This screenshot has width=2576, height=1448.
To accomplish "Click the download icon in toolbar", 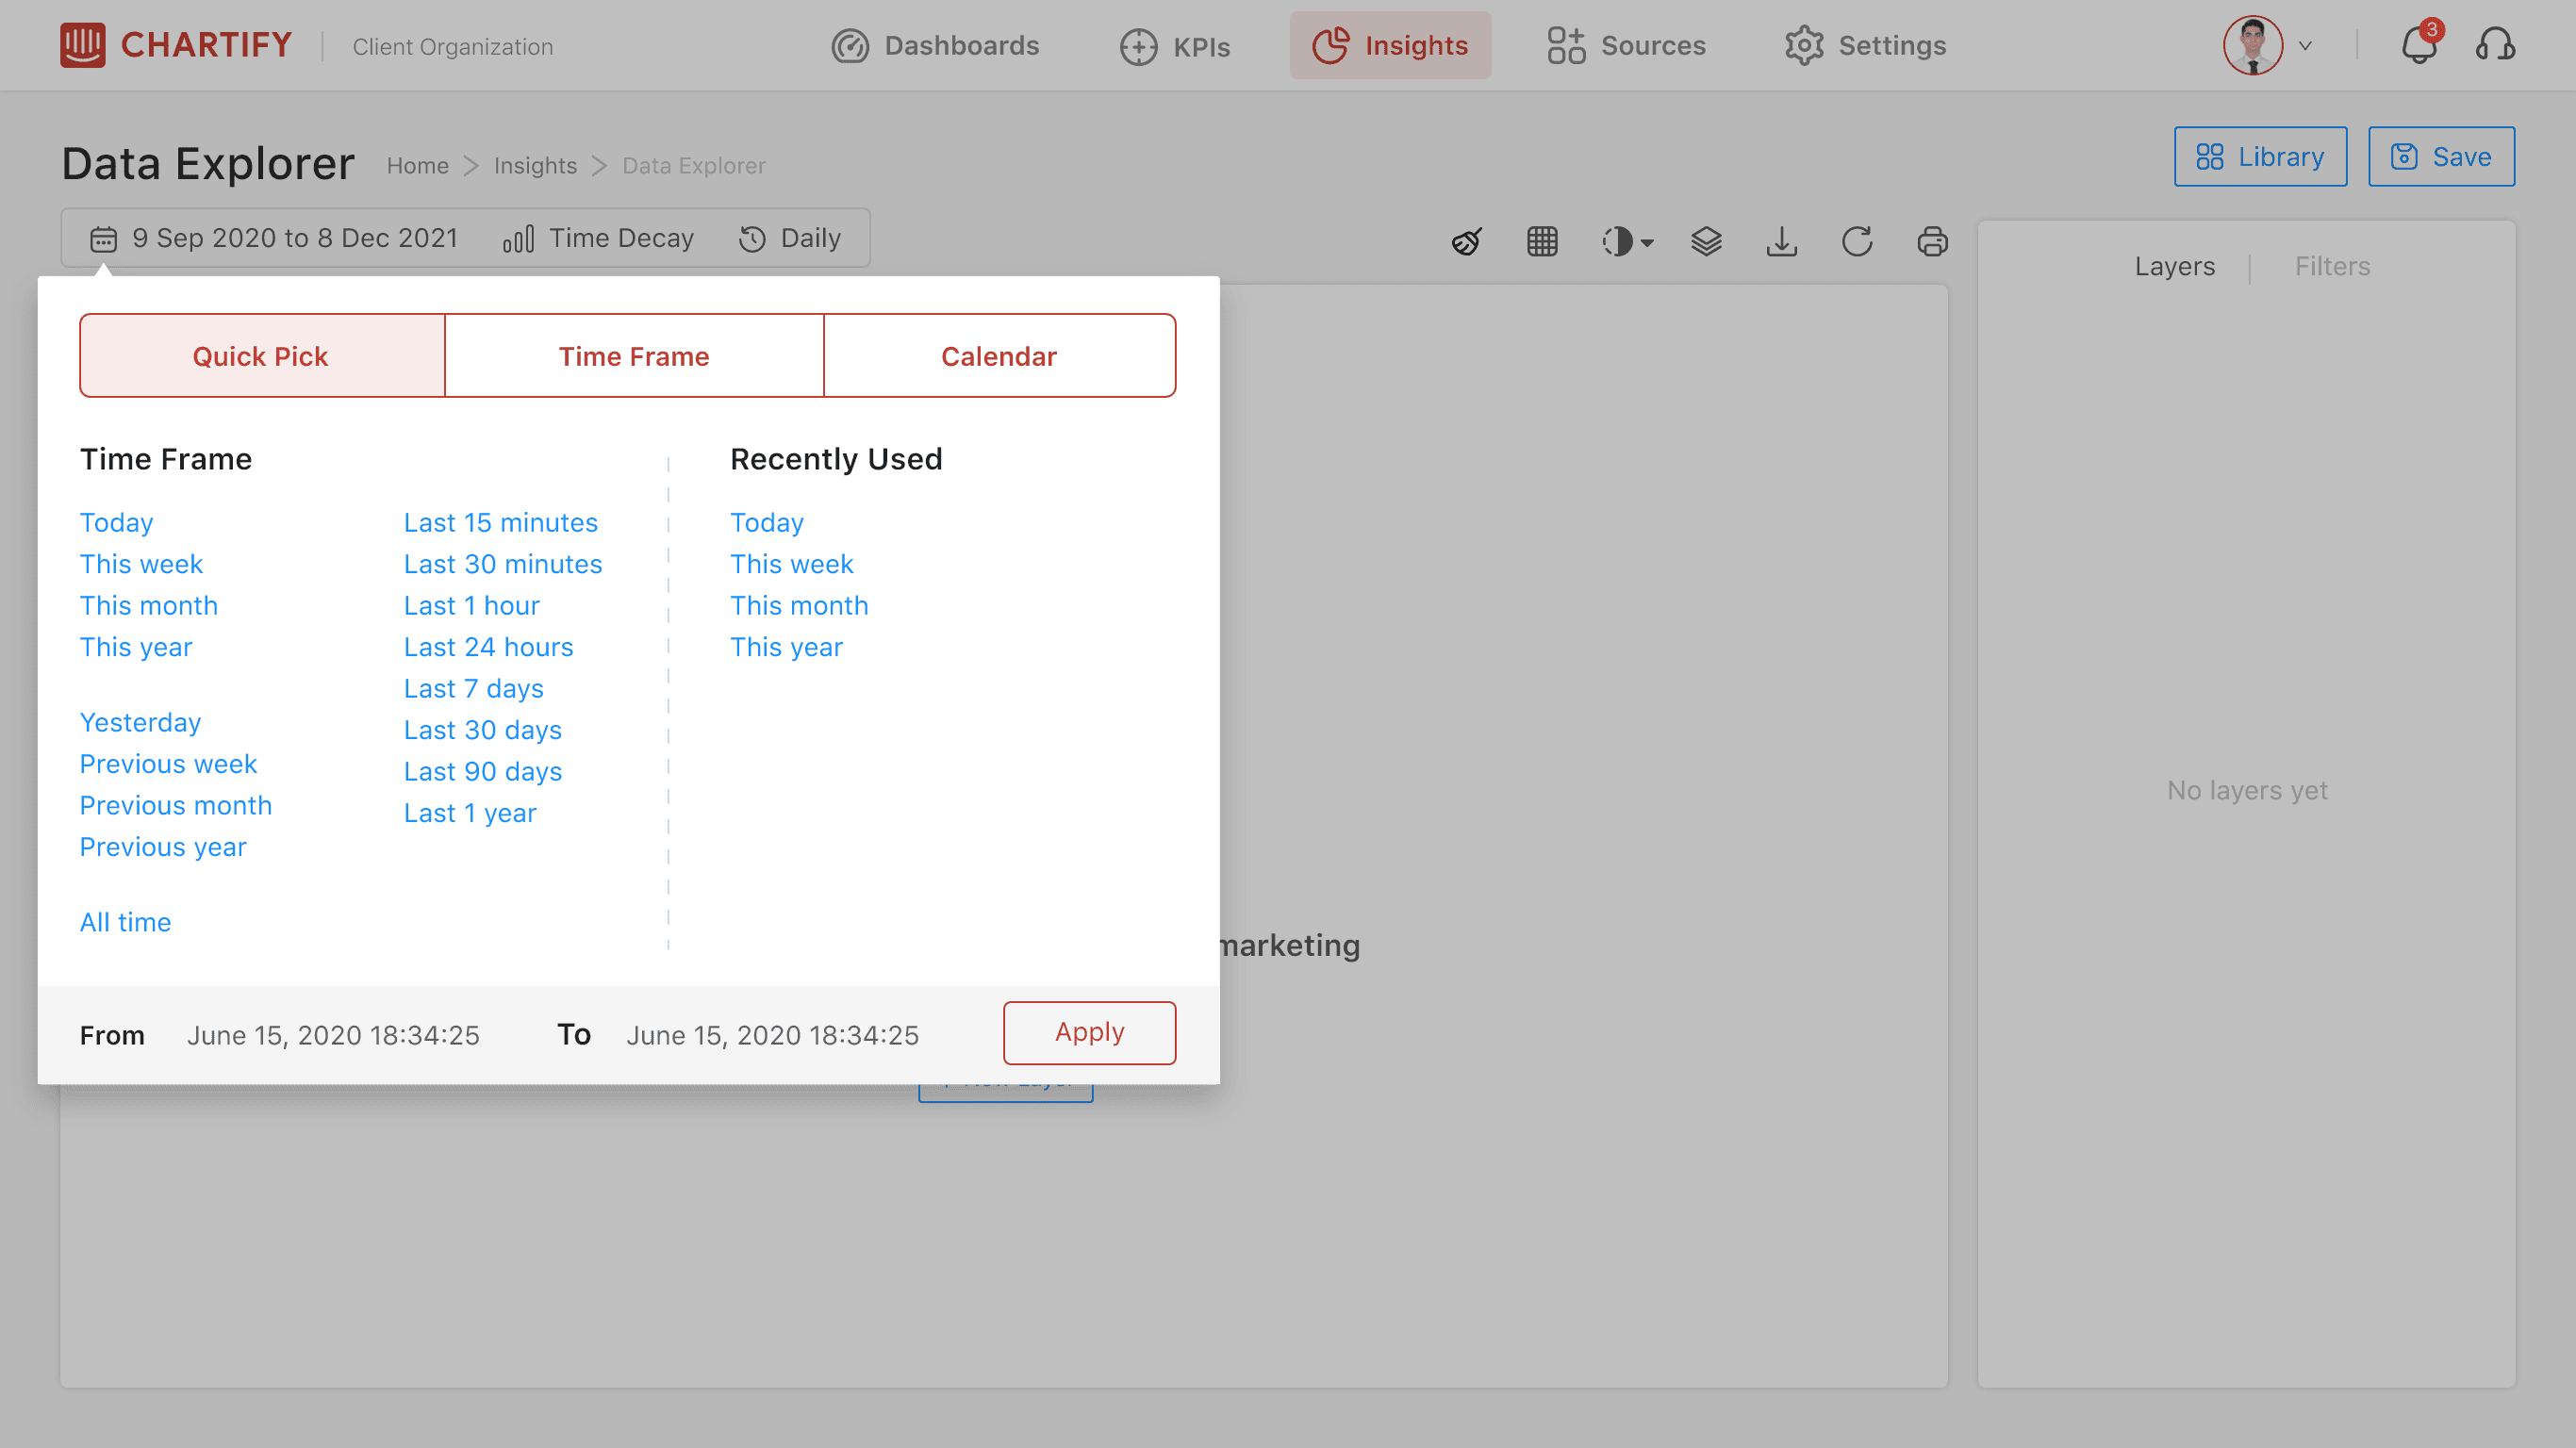I will (x=1781, y=241).
